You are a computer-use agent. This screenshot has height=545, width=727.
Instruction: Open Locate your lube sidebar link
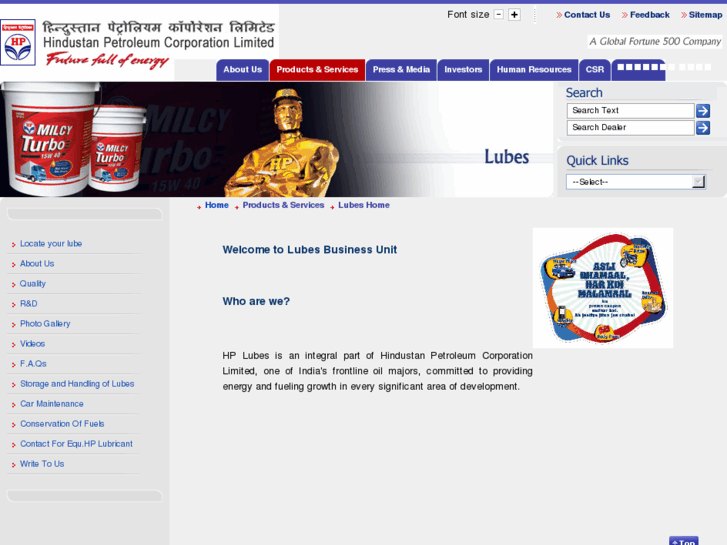coord(51,244)
